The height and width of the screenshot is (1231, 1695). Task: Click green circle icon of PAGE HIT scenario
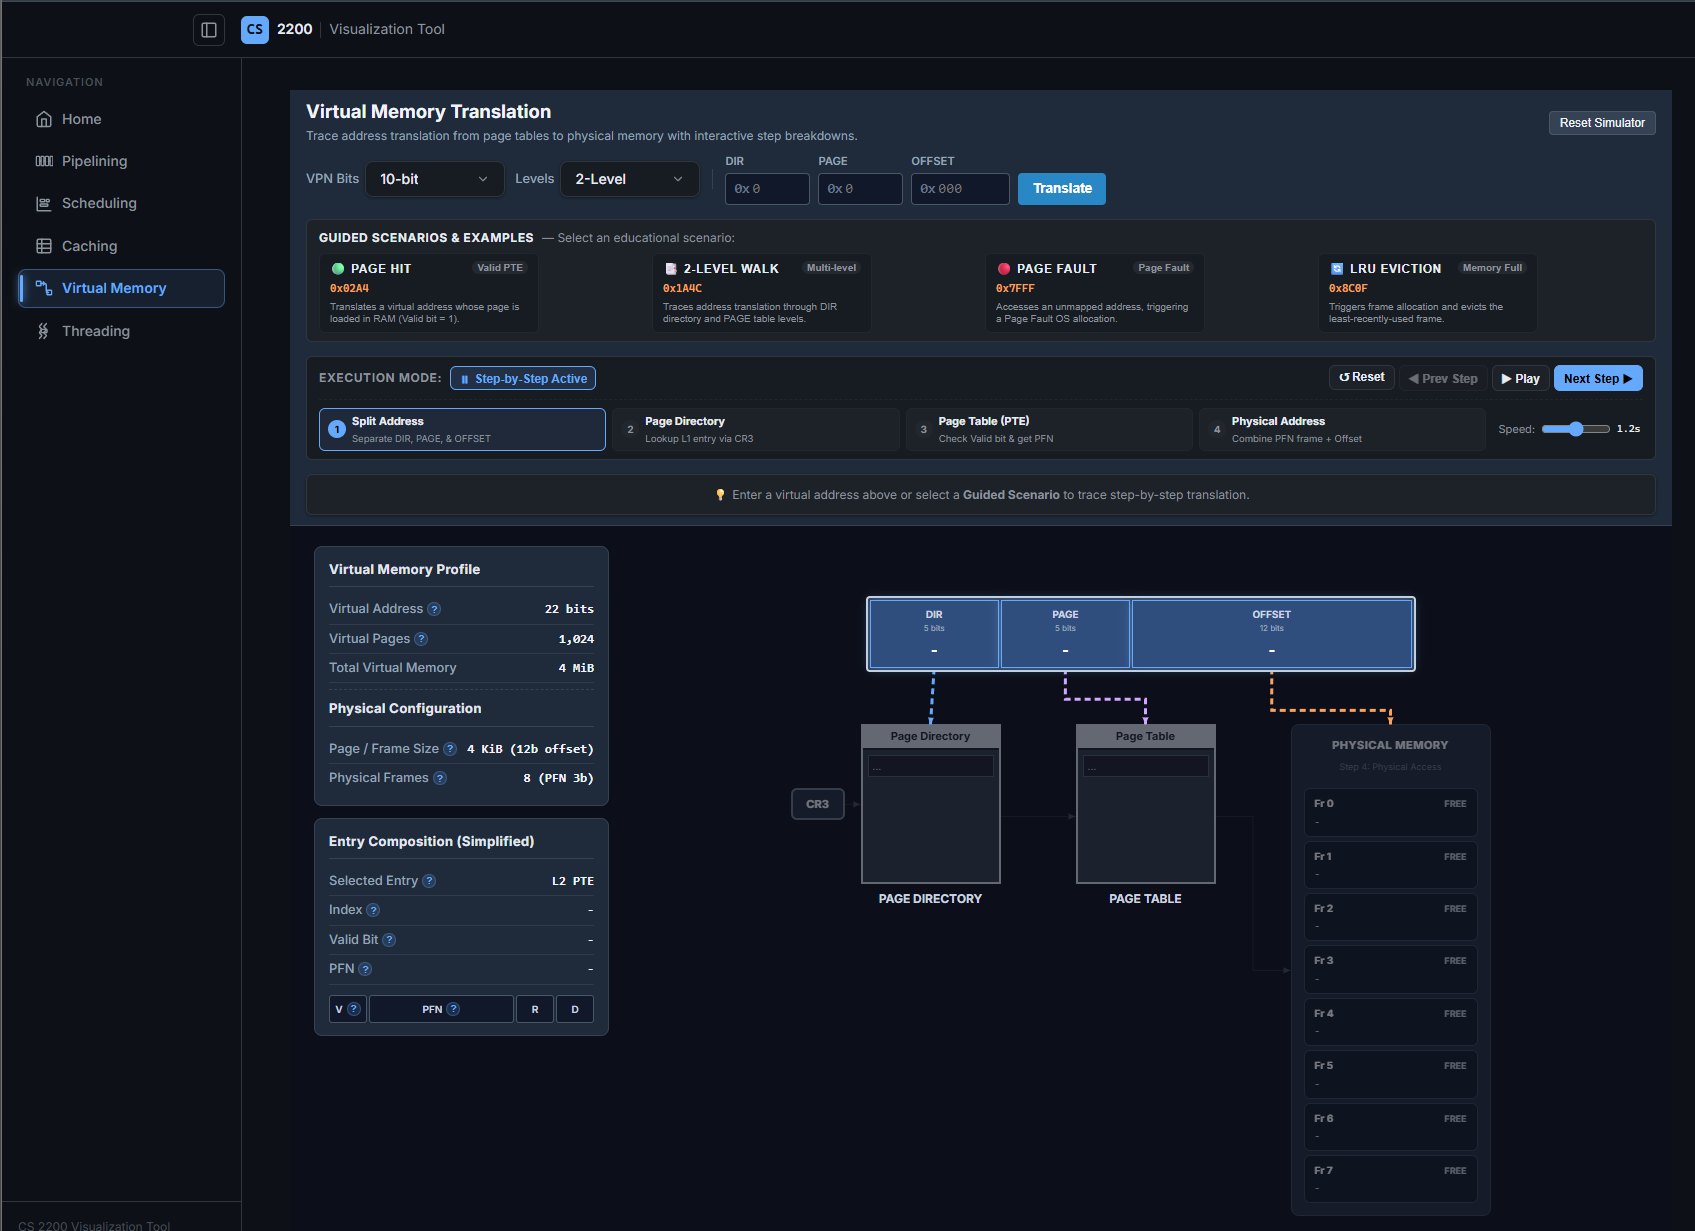tap(338, 269)
